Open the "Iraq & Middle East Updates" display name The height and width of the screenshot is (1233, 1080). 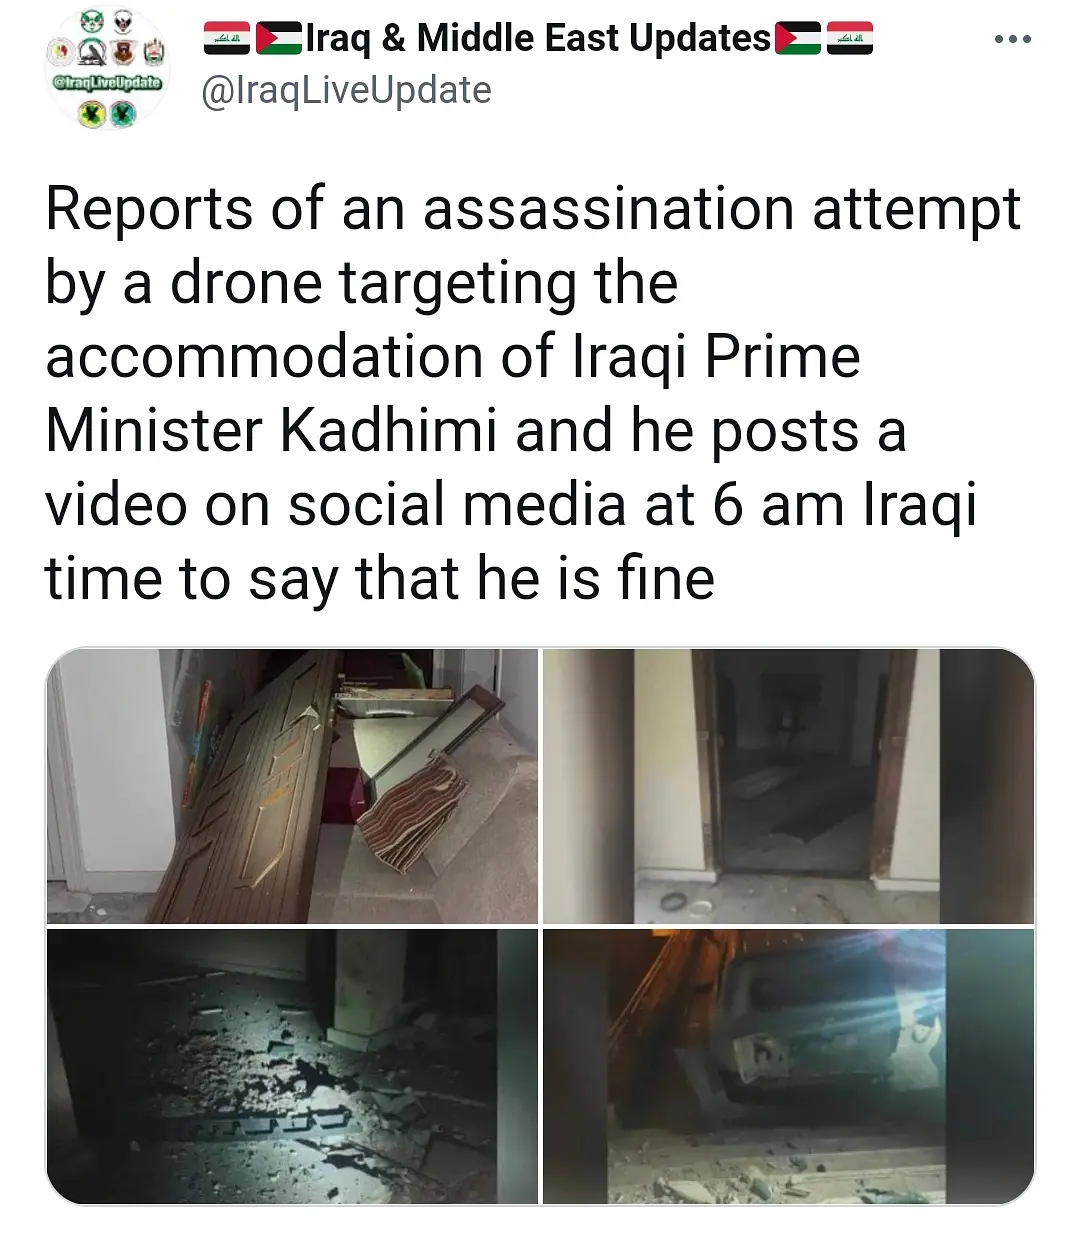pyautogui.click(x=538, y=38)
